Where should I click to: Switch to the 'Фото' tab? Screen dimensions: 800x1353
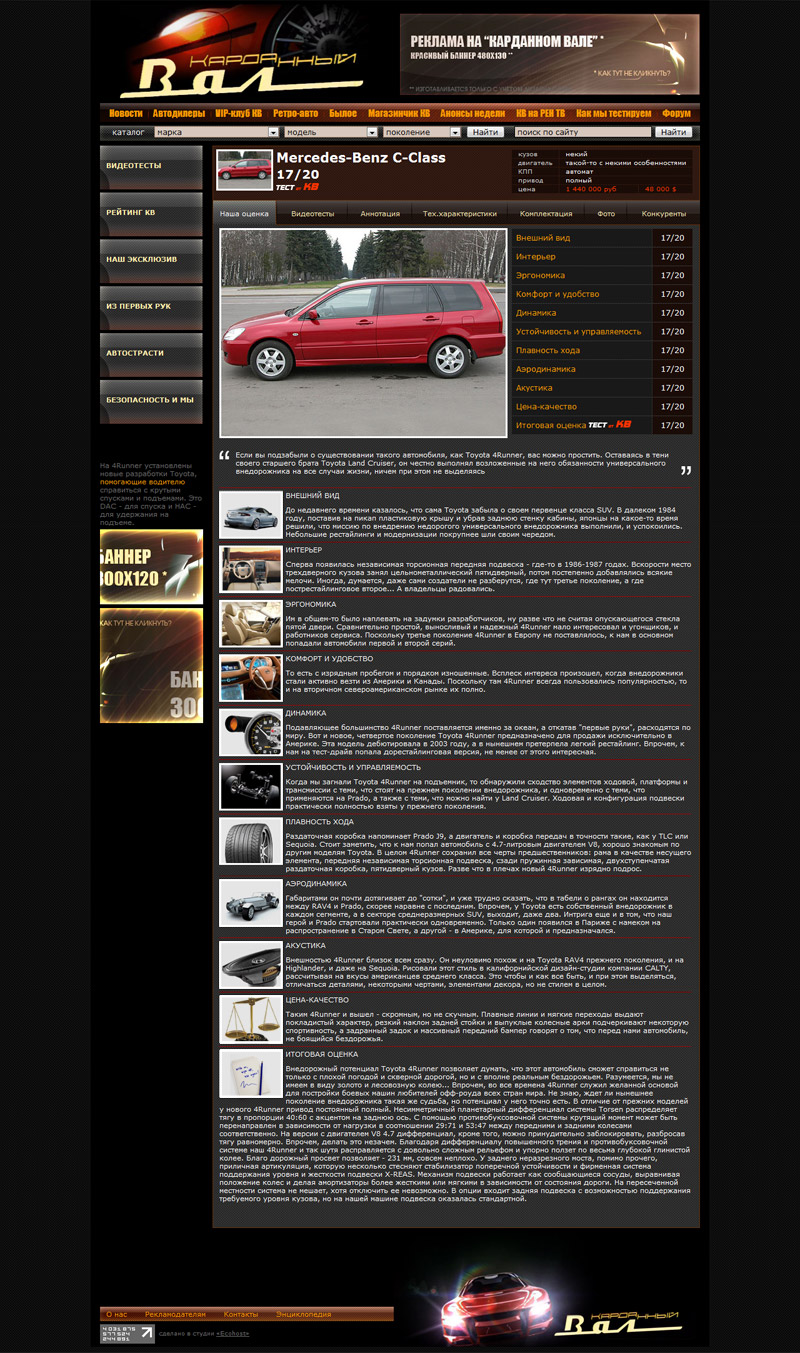(606, 213)
